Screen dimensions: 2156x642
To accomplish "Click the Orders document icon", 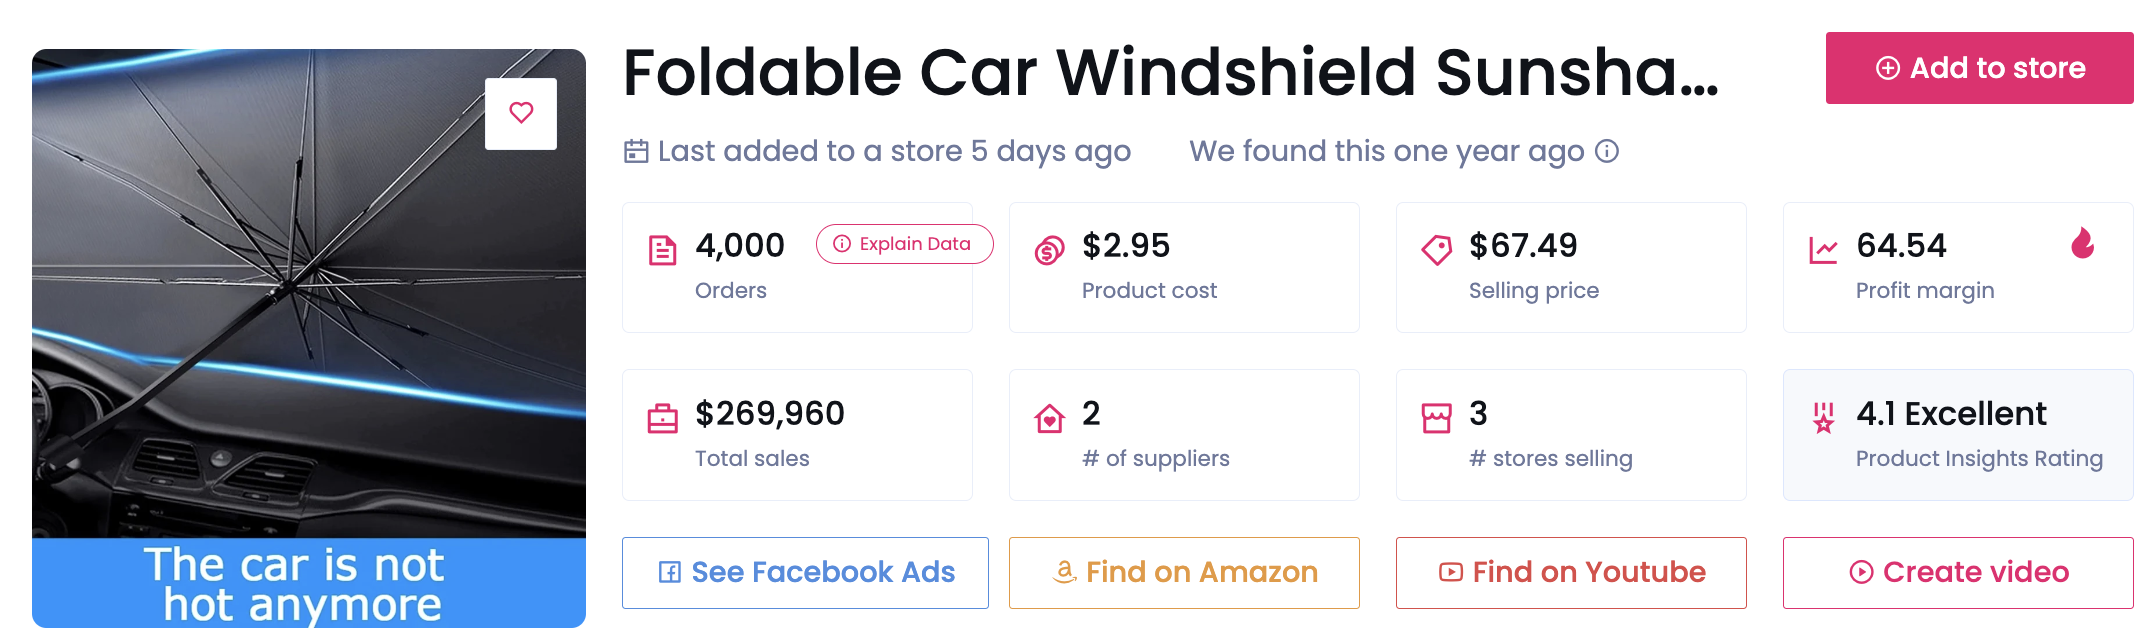I will (662, 250).
